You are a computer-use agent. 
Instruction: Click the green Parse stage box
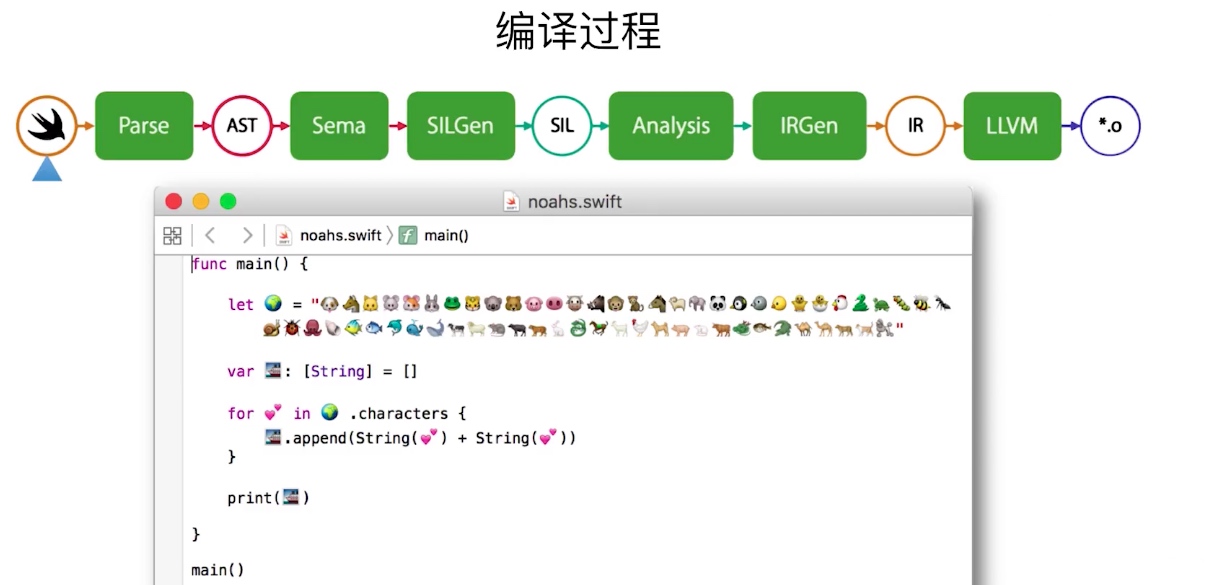coord(144,126)
